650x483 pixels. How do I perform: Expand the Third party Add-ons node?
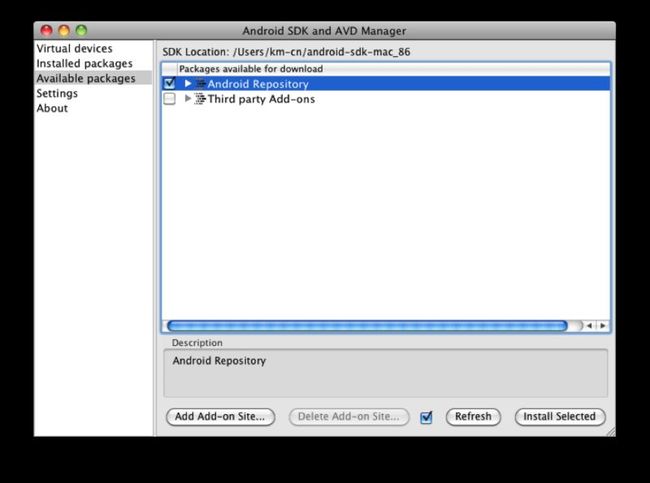pos(188,99)
